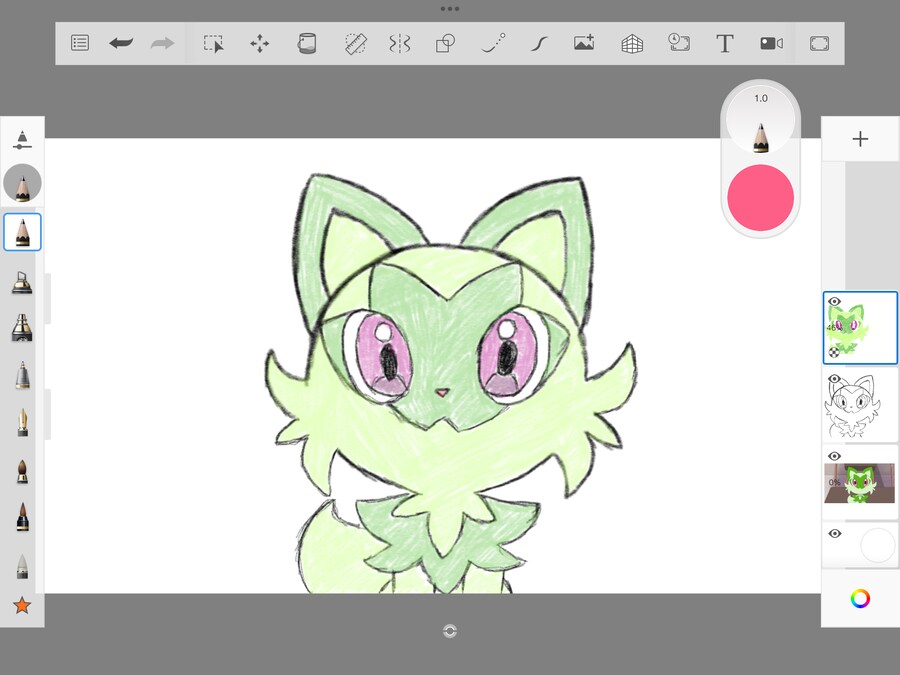Add a new layer with plus
The image size is (900, 675).
(860, 139)
